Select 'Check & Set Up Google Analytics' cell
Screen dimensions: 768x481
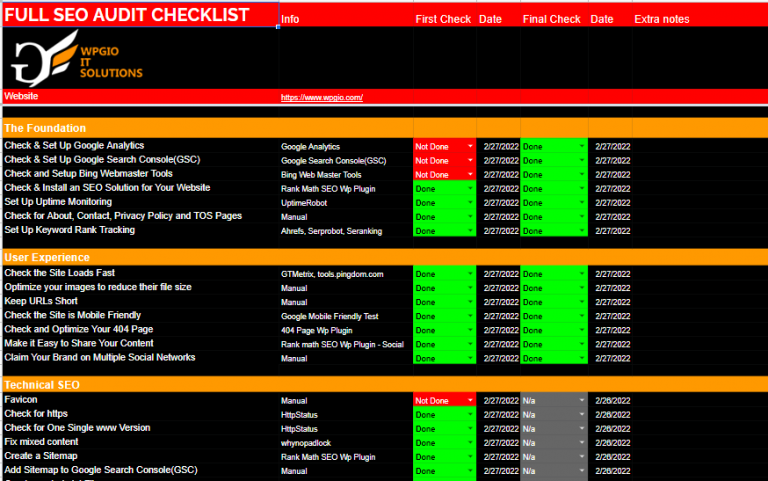coord(141,145)
